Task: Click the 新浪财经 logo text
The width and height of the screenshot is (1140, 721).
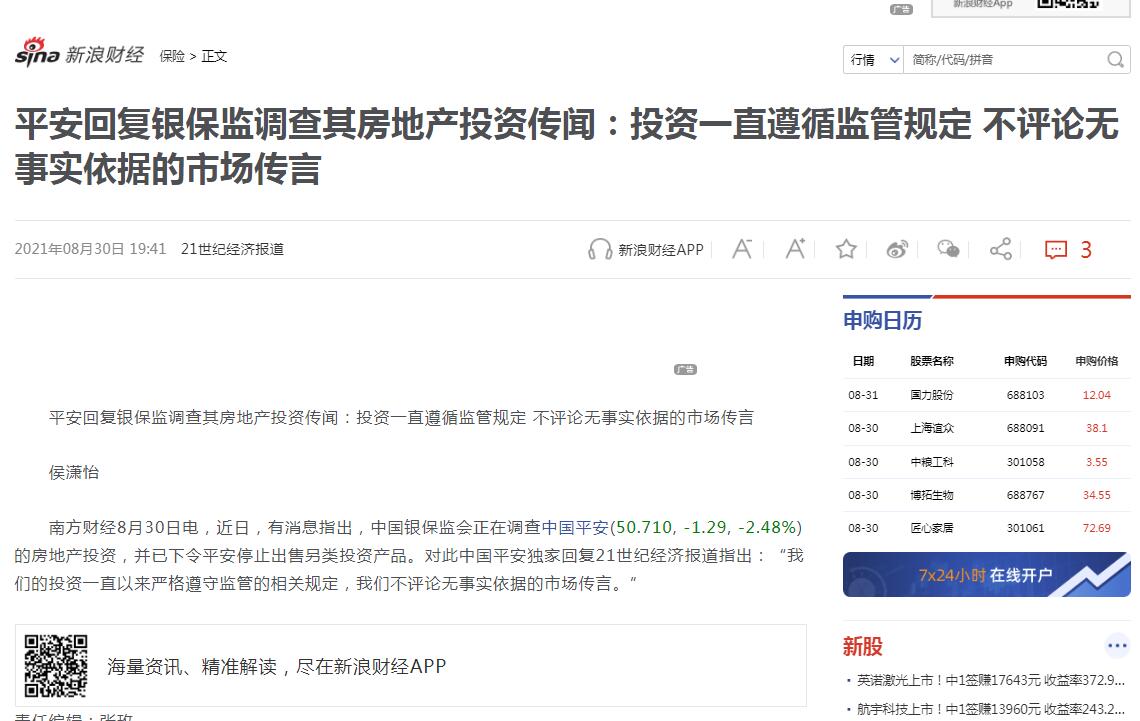Action: (105, 55)
